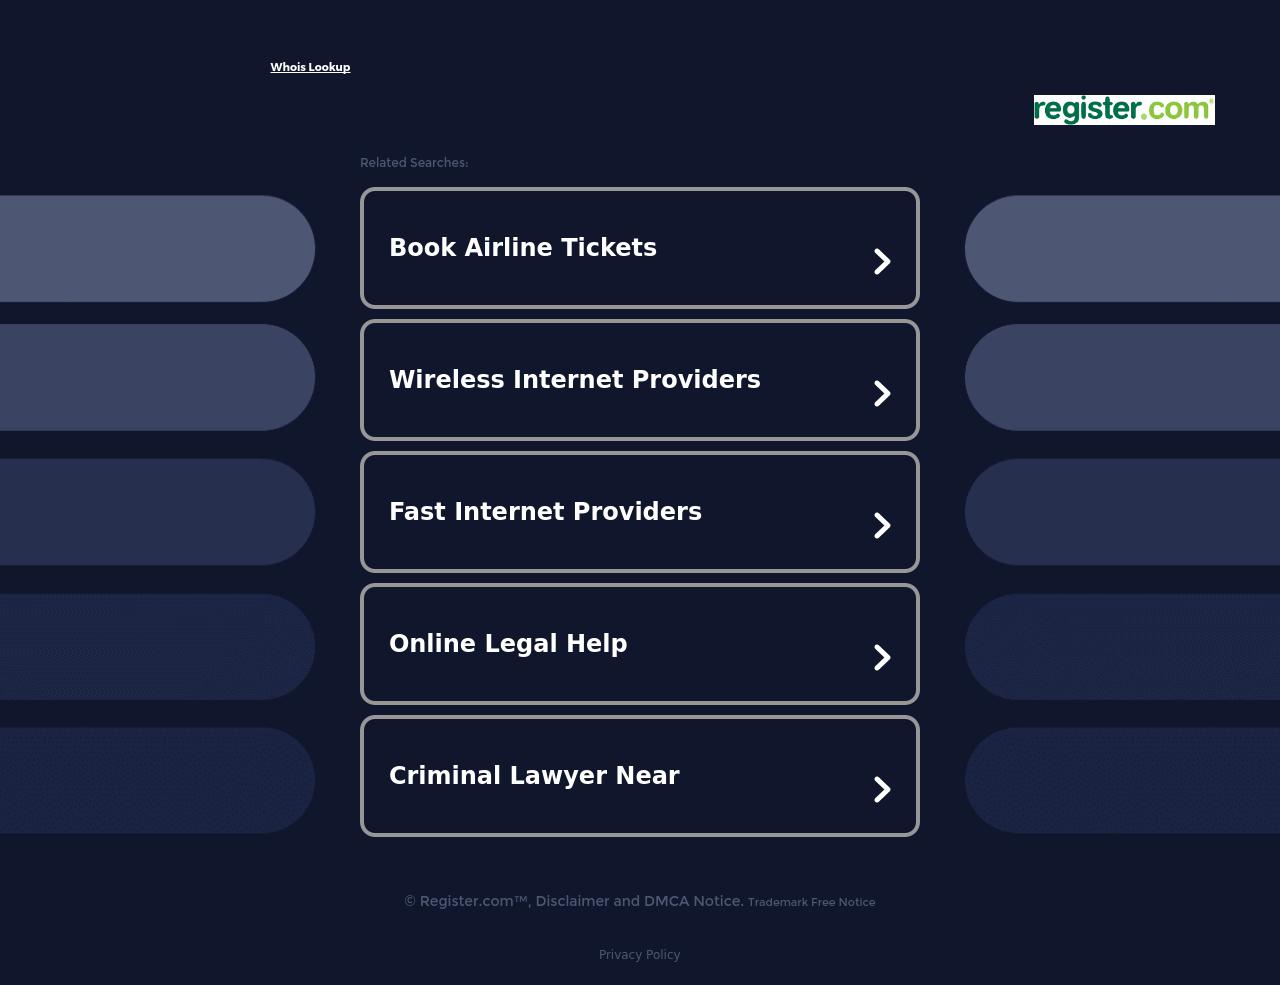The width and height of the screenshot is (1280, 985).
Task: Click the chevron next to Wireless Internet Providers
Action: (x=882, y=394)
